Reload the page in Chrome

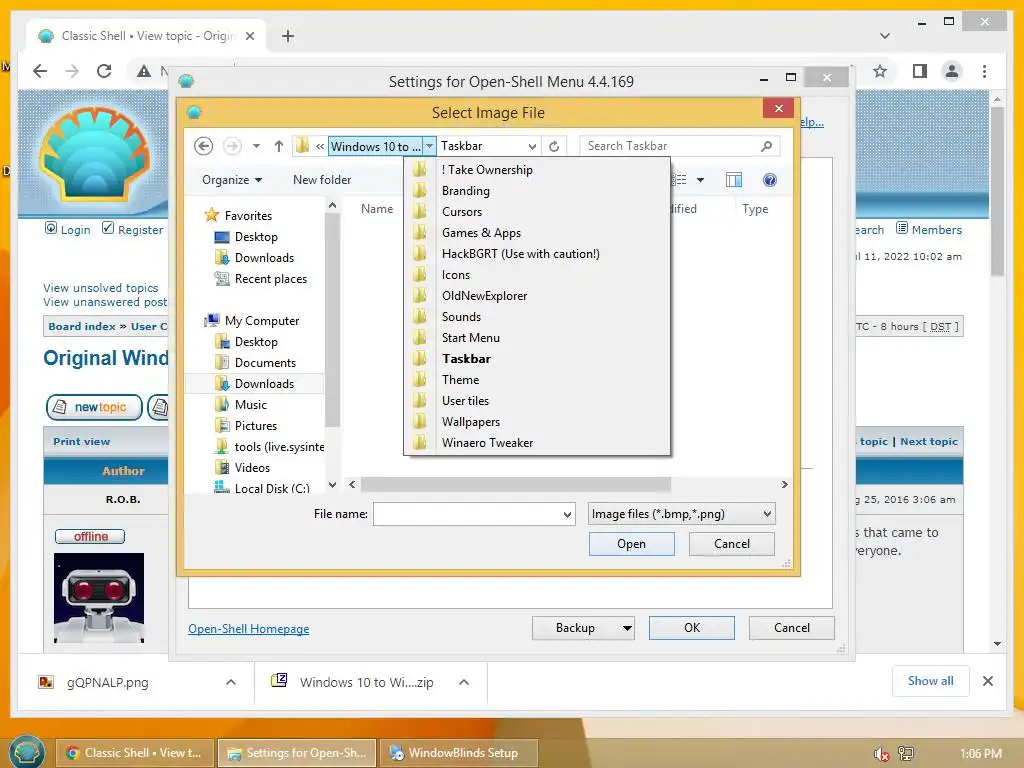(x=104, y=71)
